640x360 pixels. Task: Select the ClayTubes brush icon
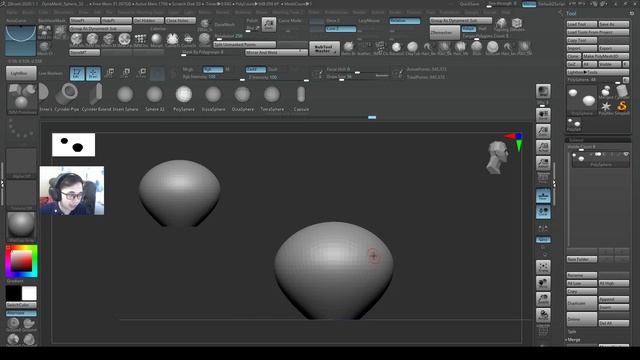(x=412, y=47)
